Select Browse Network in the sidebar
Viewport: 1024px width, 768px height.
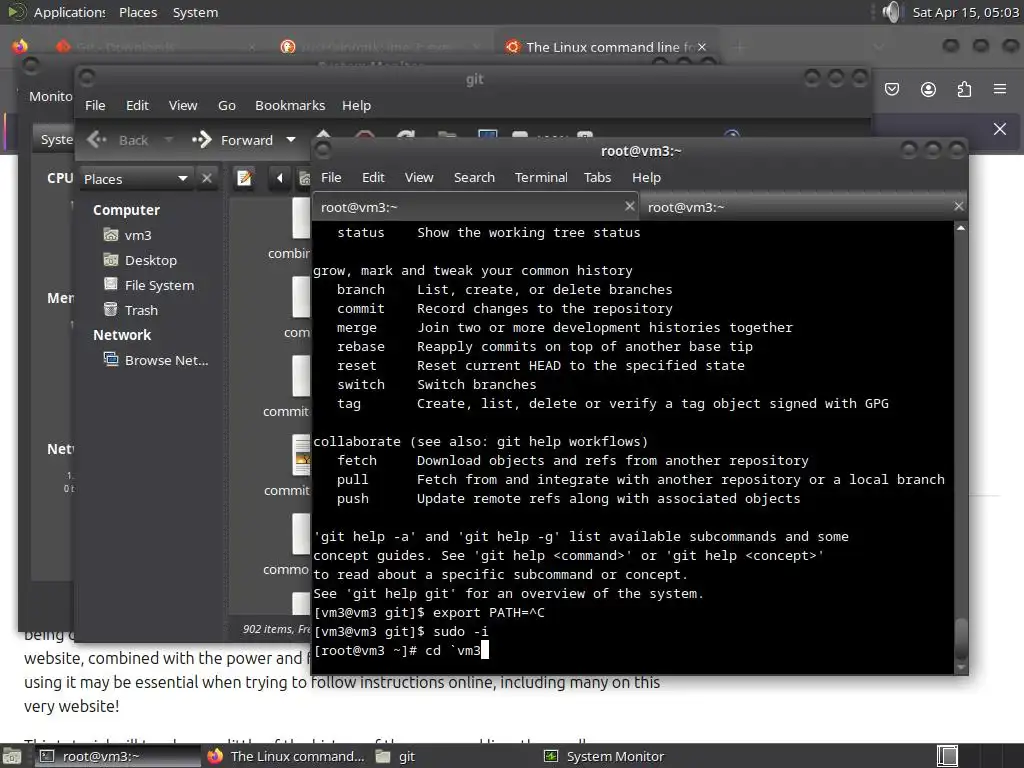point(156,360)
